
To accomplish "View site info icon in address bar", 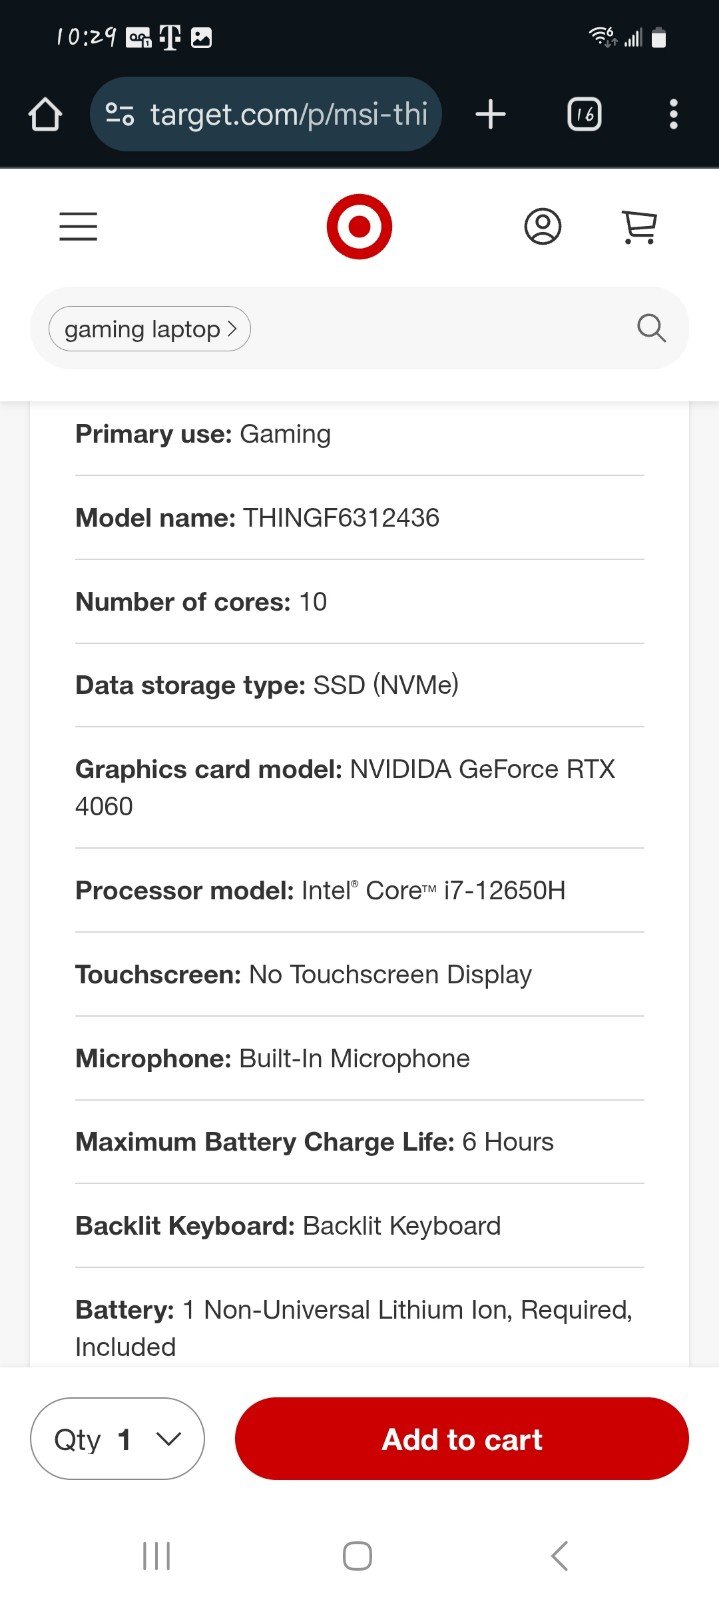I will pyautogui.click(x=120, y=114).
